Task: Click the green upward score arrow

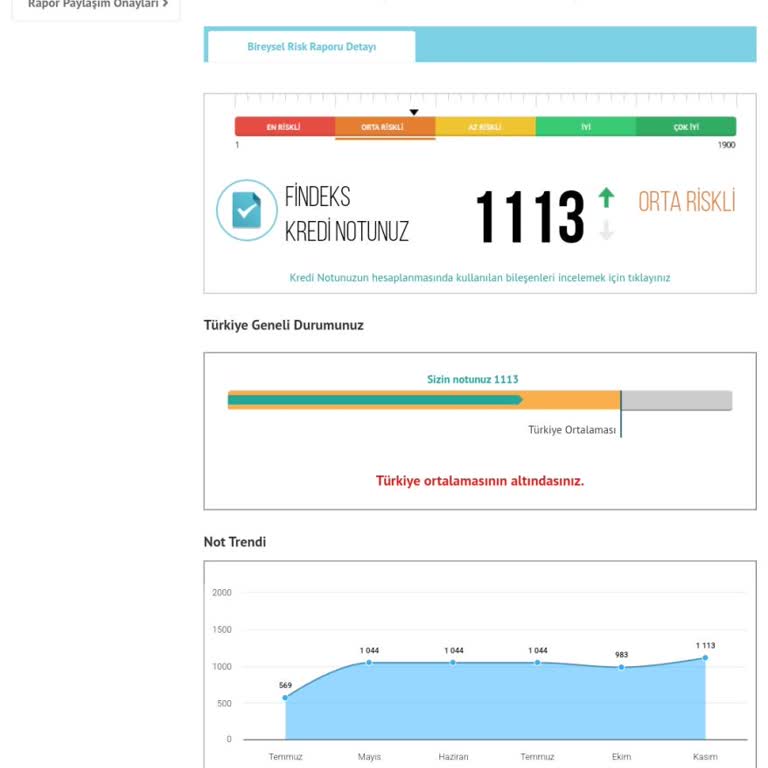Action: pyautogui.click(x=606, y=198)
